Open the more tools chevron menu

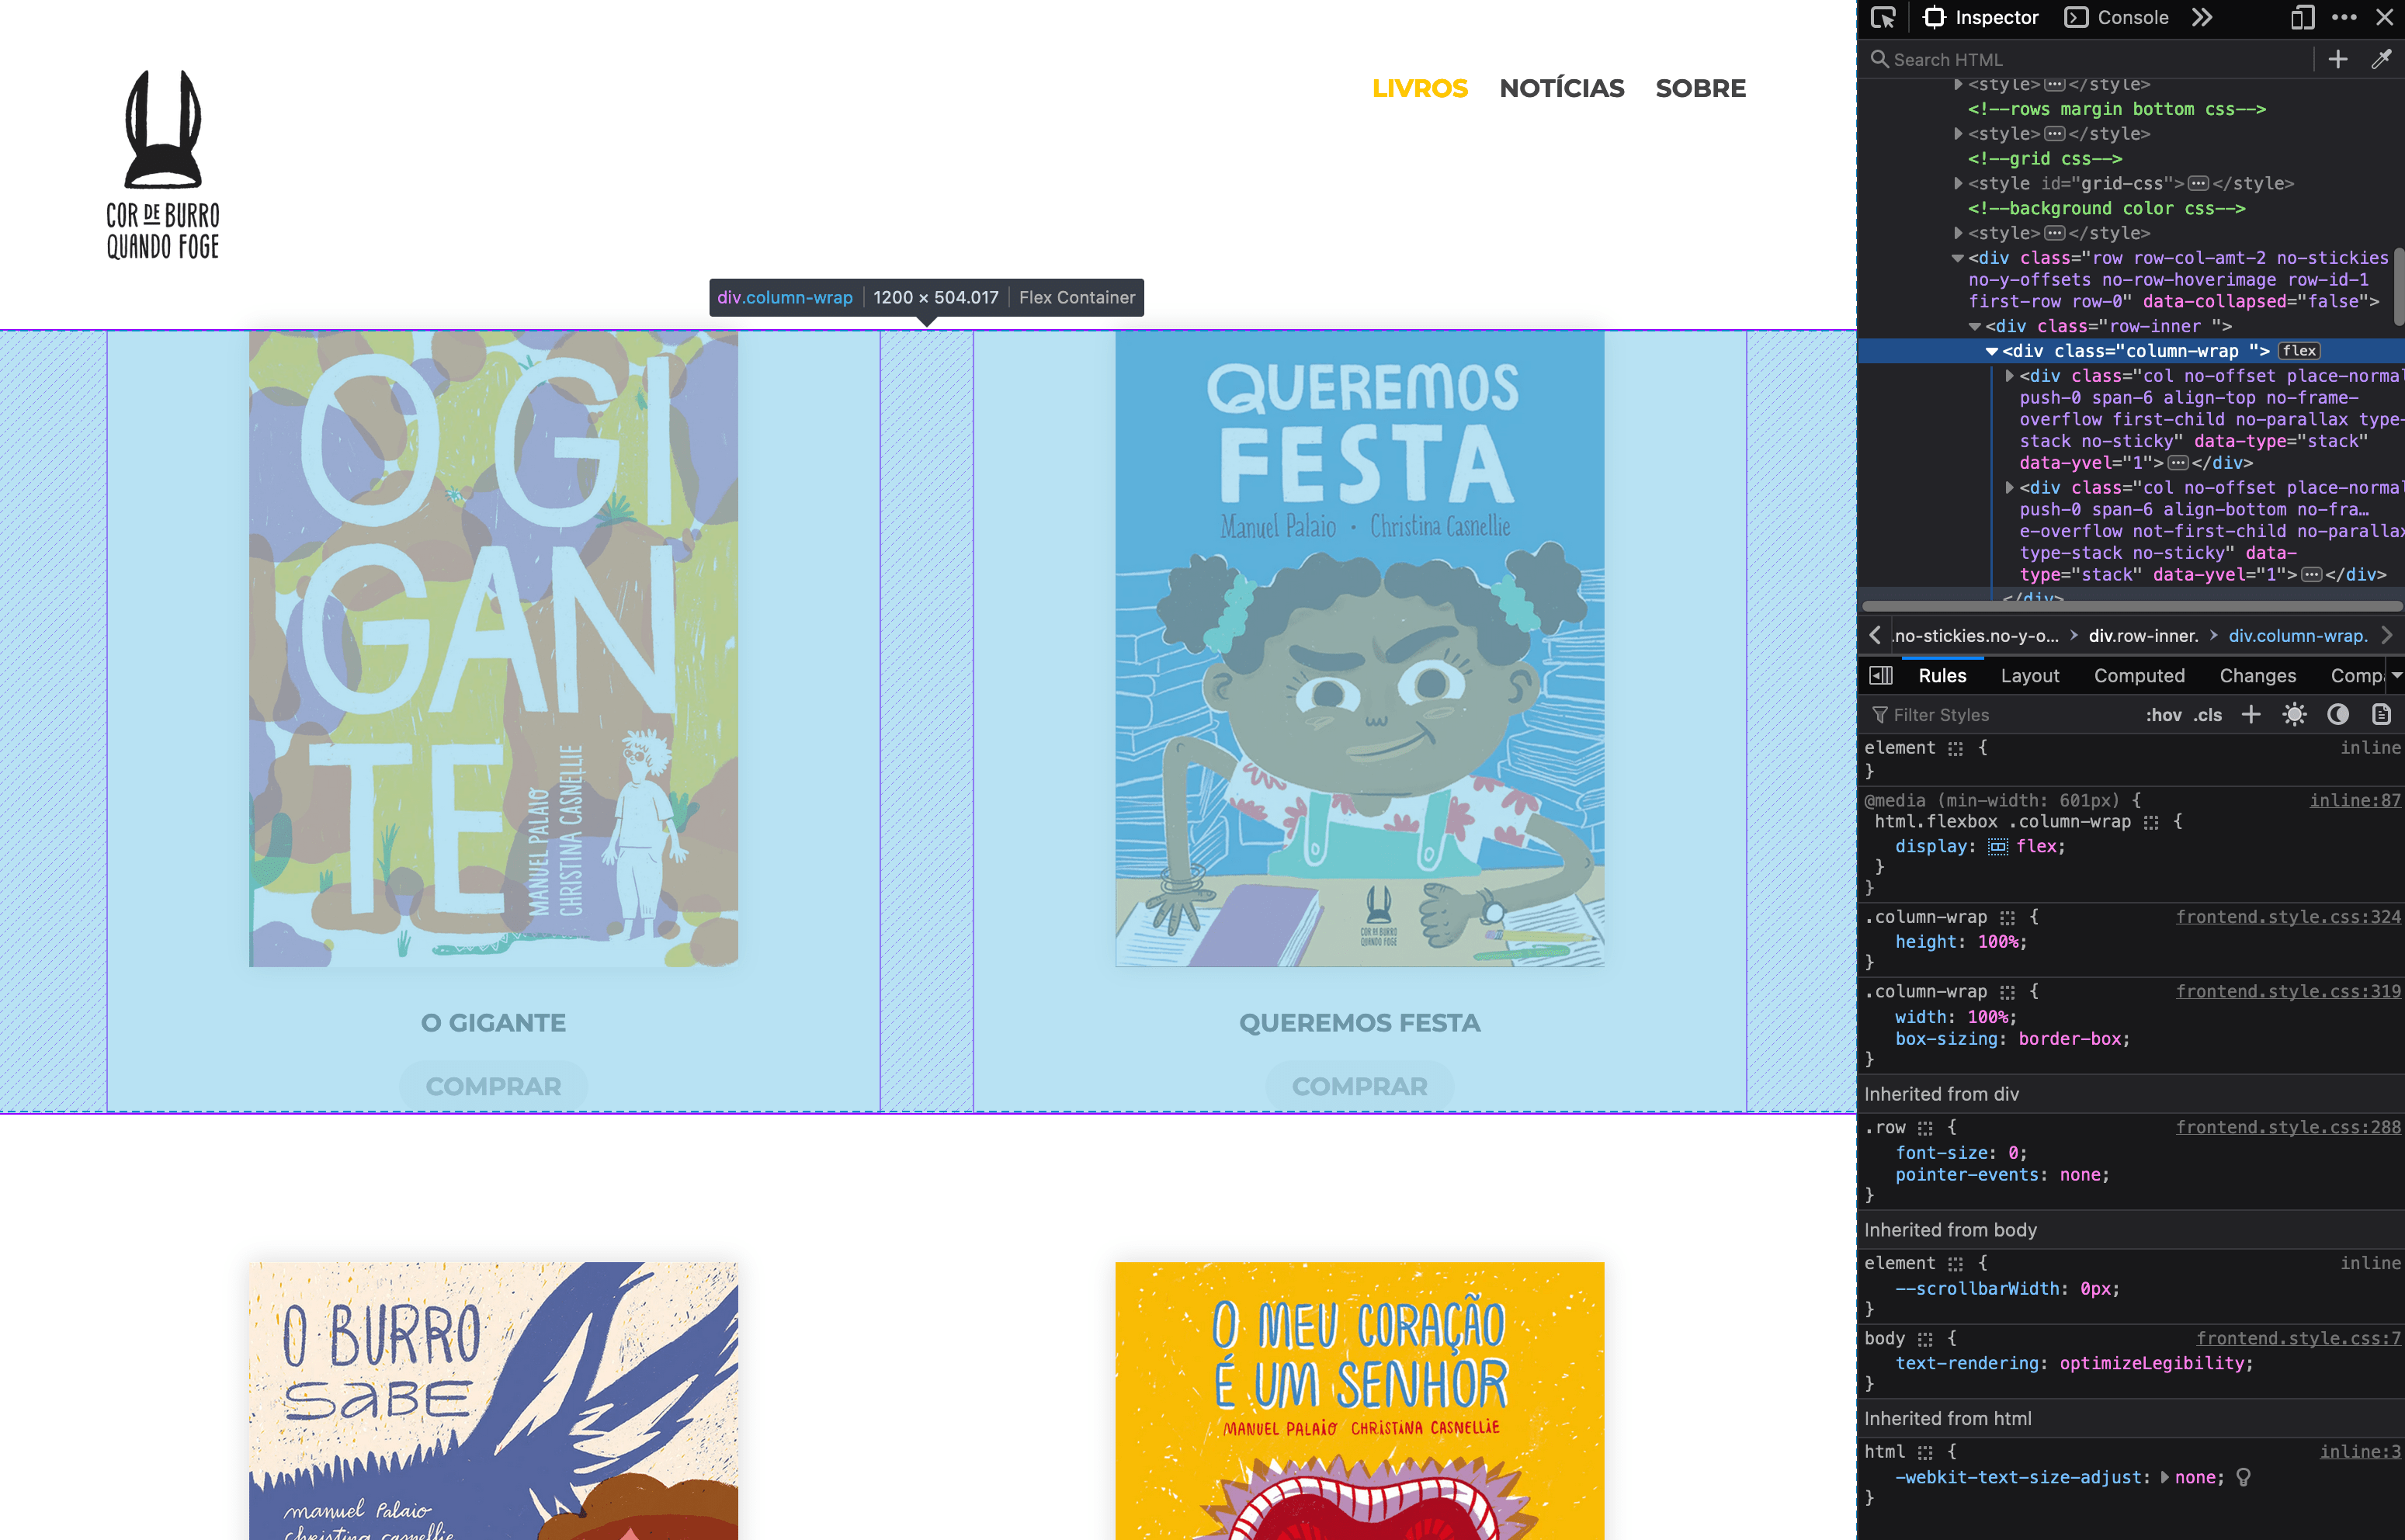[x=2202, y=17]
